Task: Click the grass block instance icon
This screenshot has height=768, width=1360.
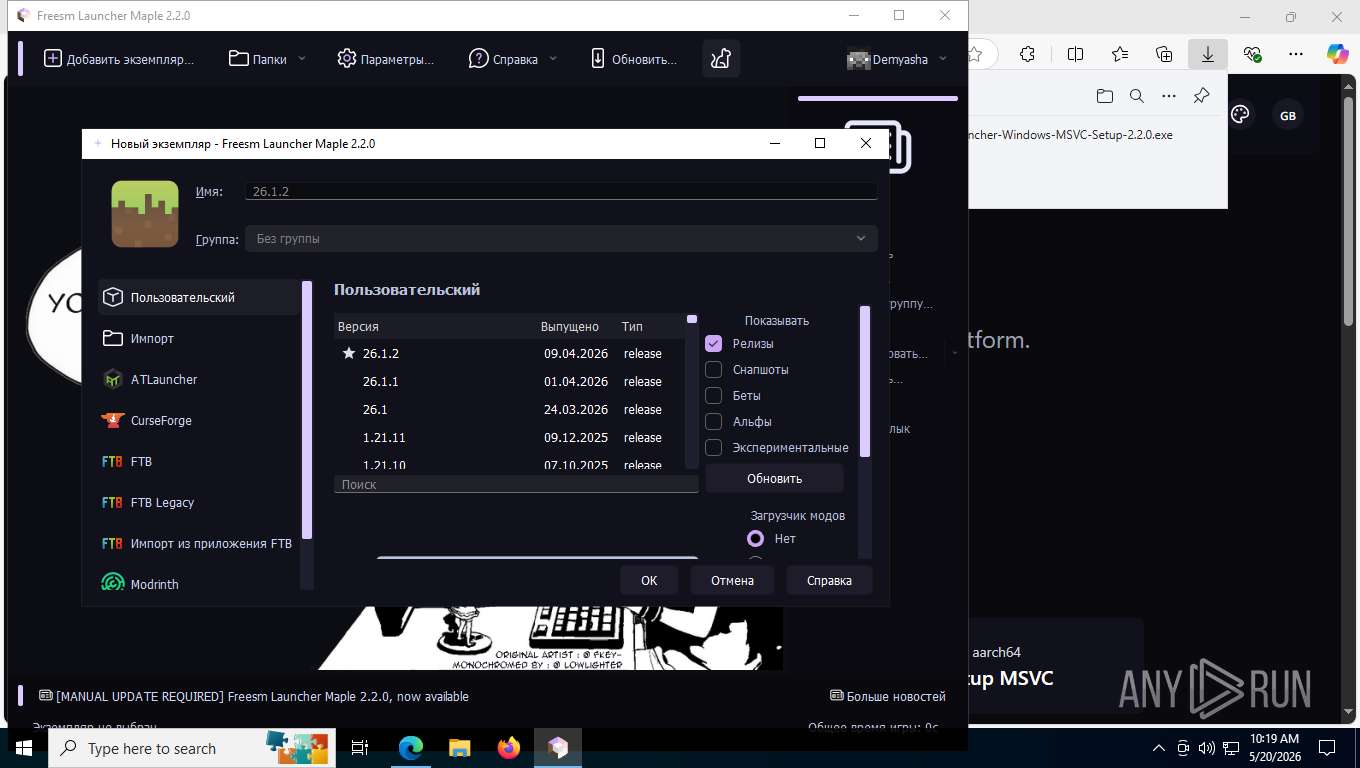Action: pos(145,214)
